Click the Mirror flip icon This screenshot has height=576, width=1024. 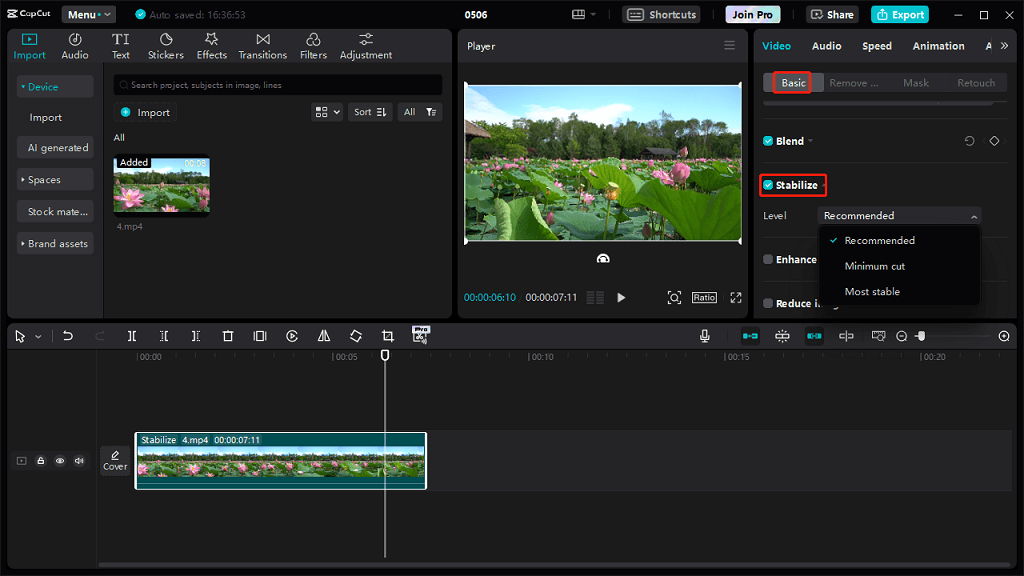[324, 336]
